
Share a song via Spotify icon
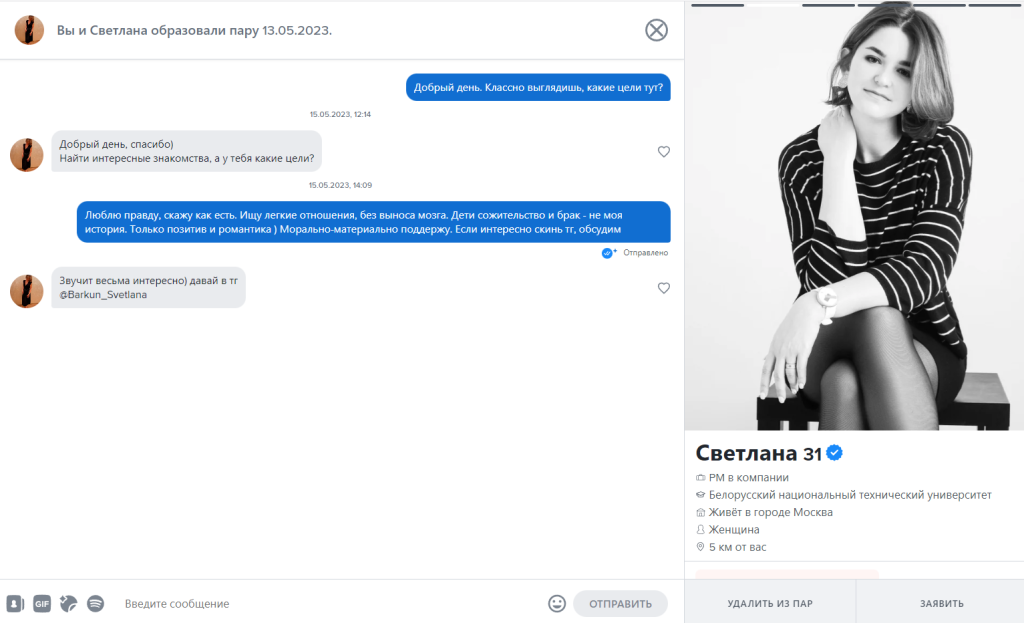point(95,603)
